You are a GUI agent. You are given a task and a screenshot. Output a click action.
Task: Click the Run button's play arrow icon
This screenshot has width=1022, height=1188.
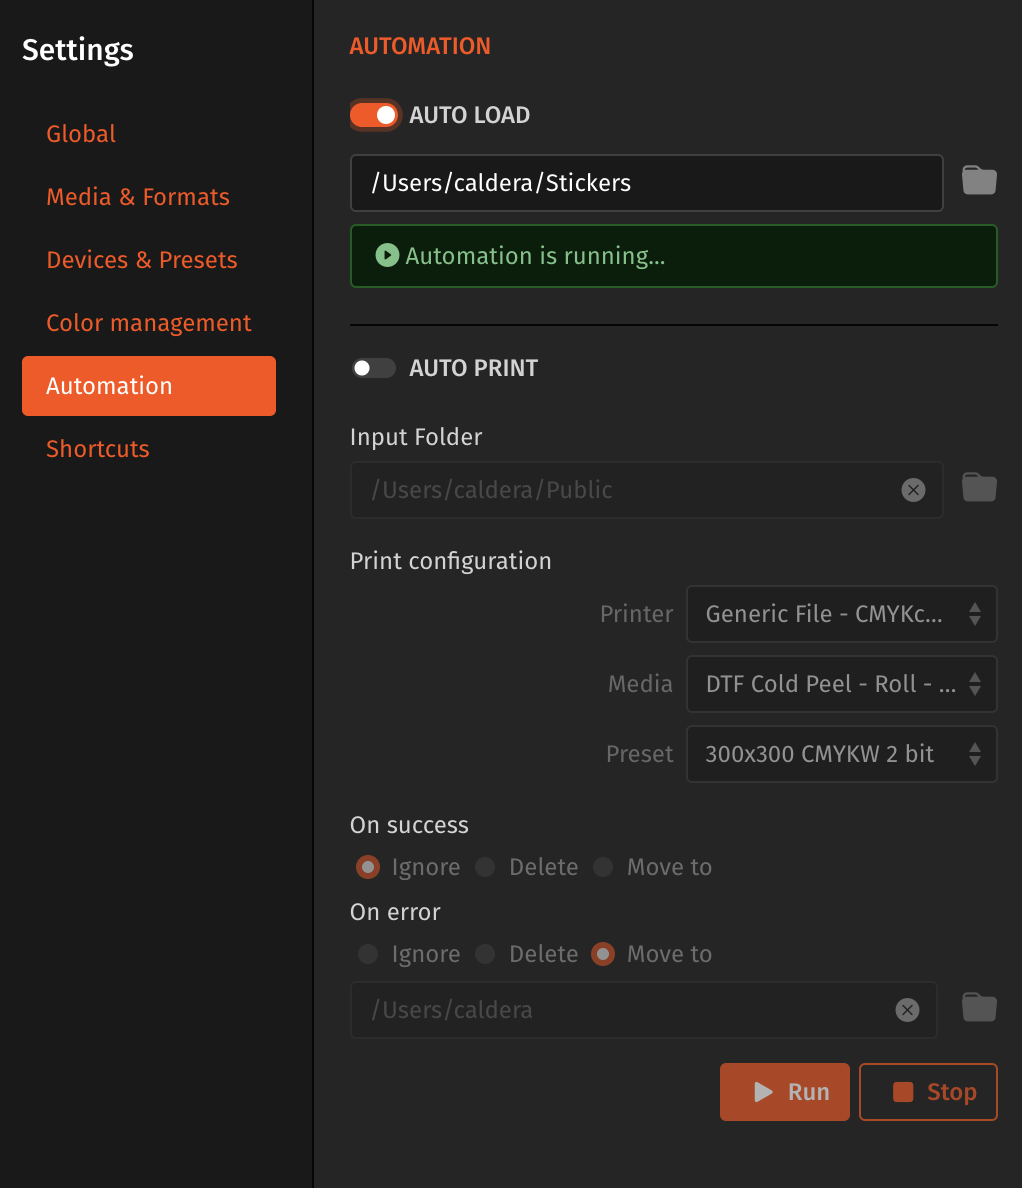click(x=762, y=1091)
